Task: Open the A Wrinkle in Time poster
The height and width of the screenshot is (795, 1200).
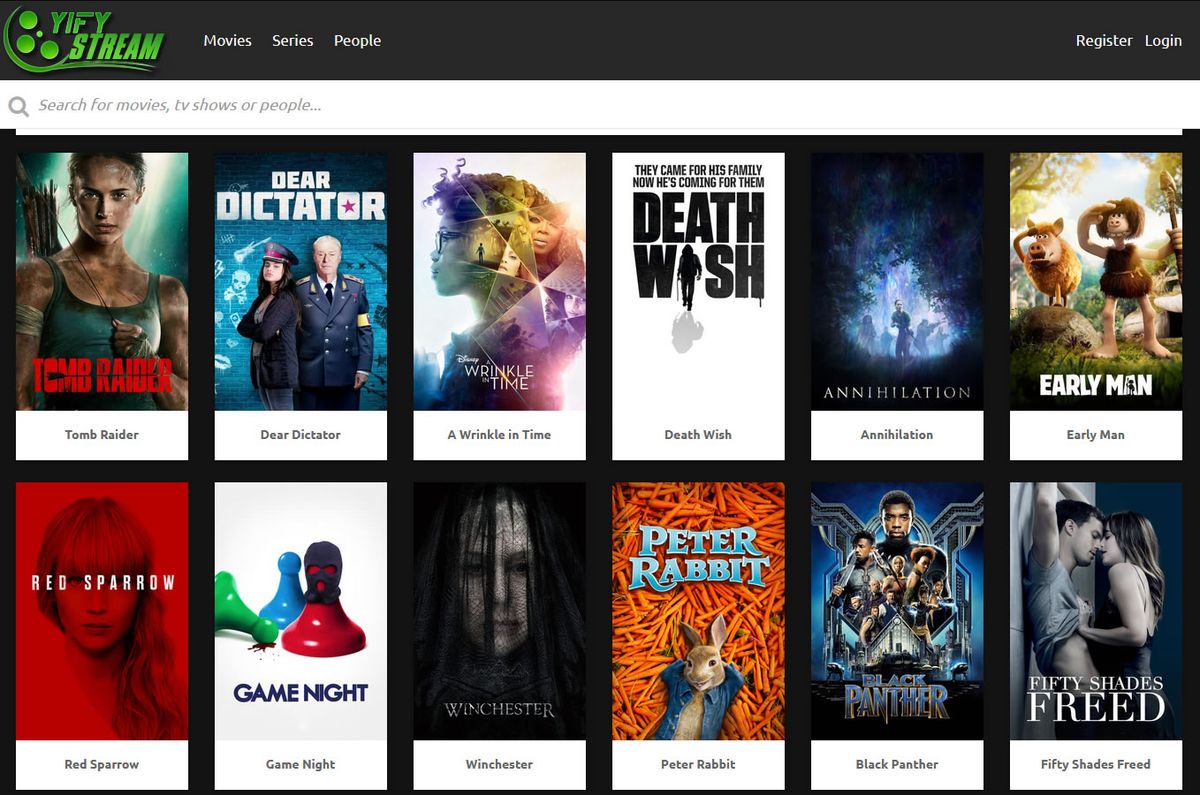Action: tap(499, 281)
